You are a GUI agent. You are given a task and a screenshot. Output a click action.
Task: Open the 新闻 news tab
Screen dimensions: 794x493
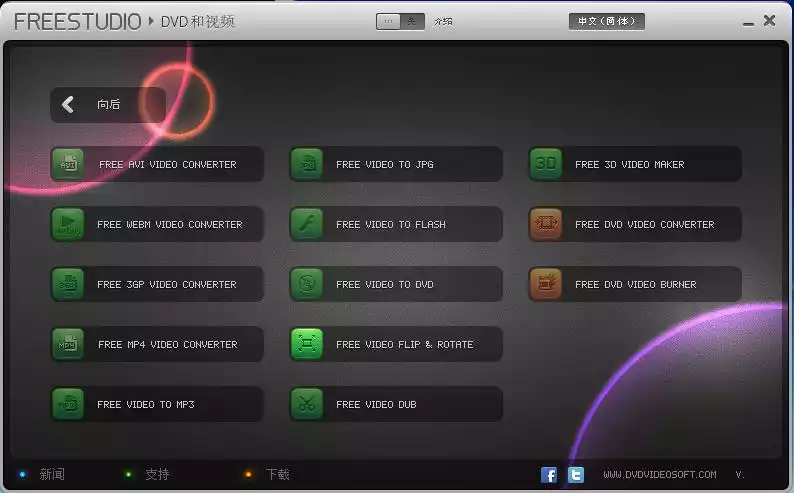pyautogui.click(x=51, y=474)
